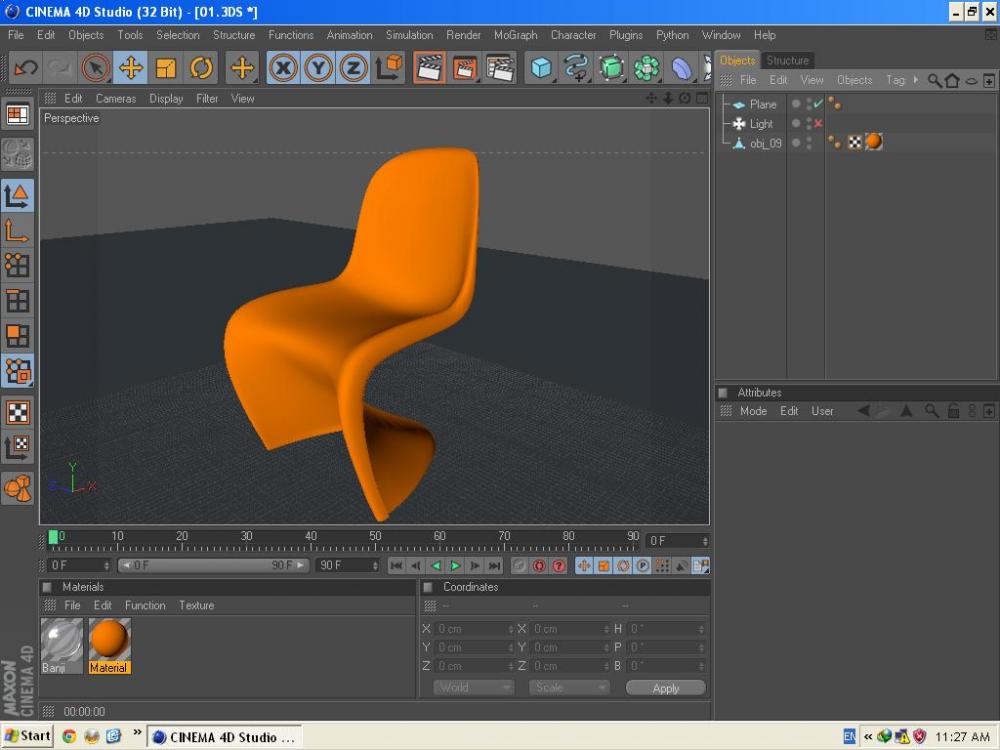Click the red record keyframe button
Viewport: 1000px width, 750px height.
(x=539, y=566)
